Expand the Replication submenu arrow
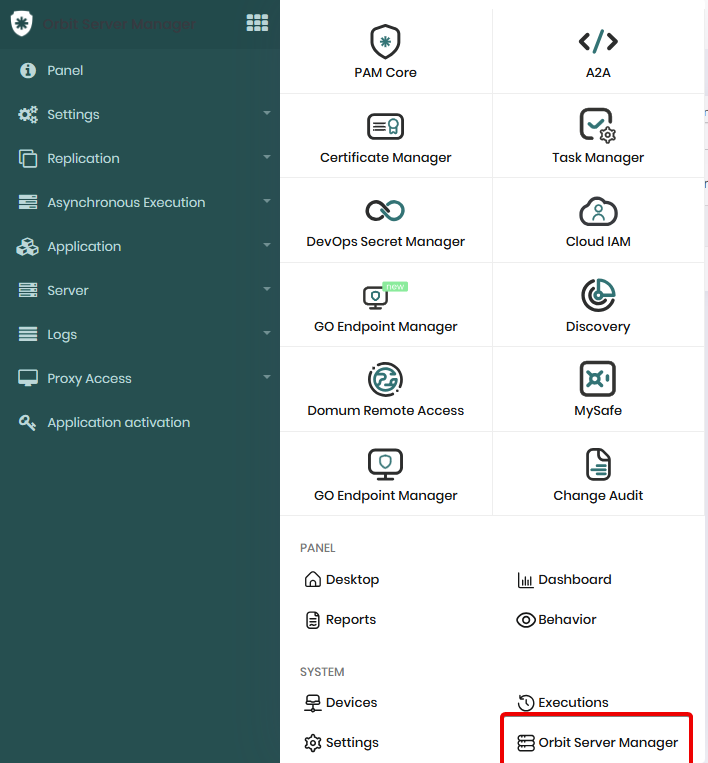The image size is (708, 763). coord(267,157)
